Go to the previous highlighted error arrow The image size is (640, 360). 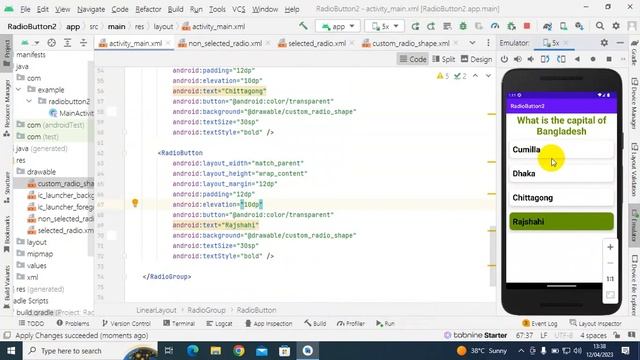[476, 76]
